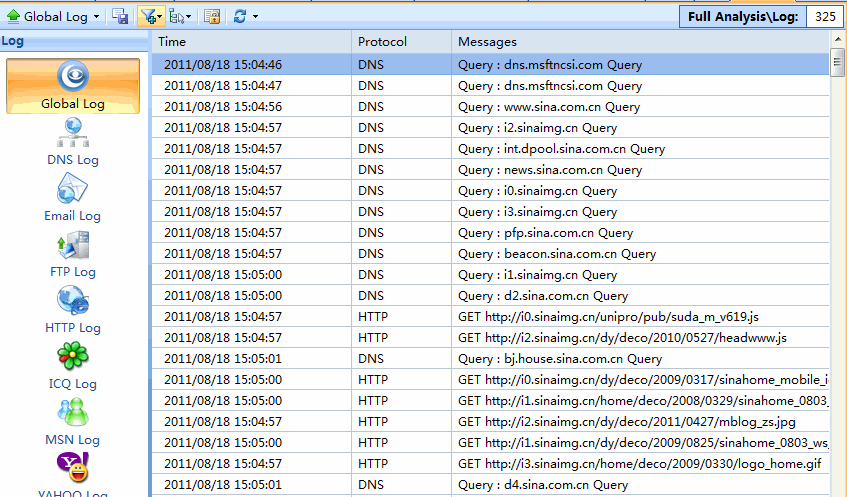Sort by the Messages column header

640,42
